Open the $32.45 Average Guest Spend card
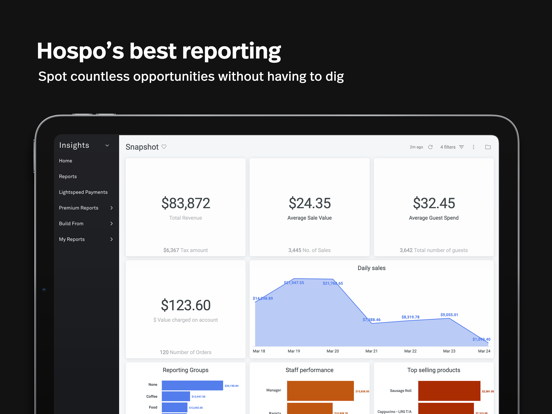This screenshot has height=414, width=552. 434,207
